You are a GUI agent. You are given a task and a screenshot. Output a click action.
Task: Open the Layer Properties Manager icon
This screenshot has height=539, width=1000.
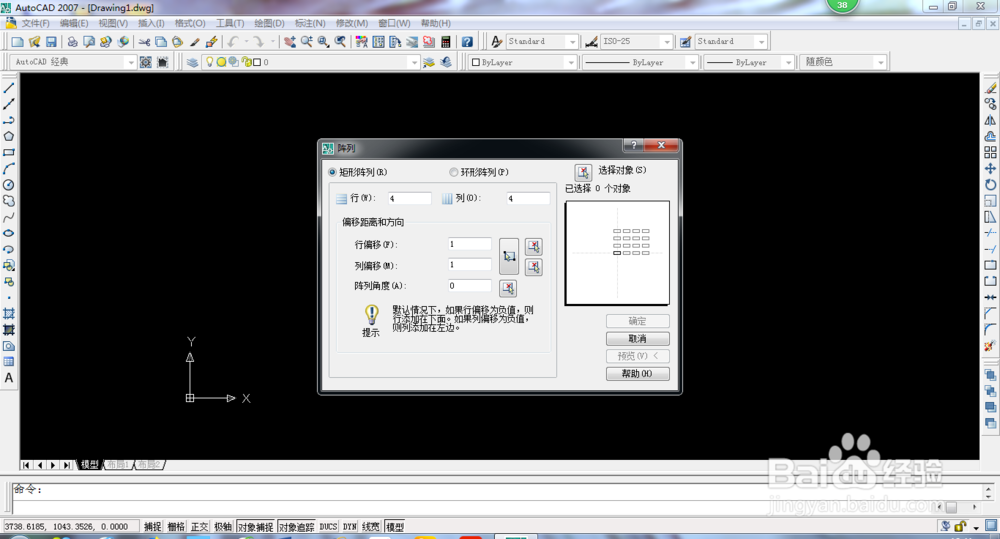click(192, 62)
